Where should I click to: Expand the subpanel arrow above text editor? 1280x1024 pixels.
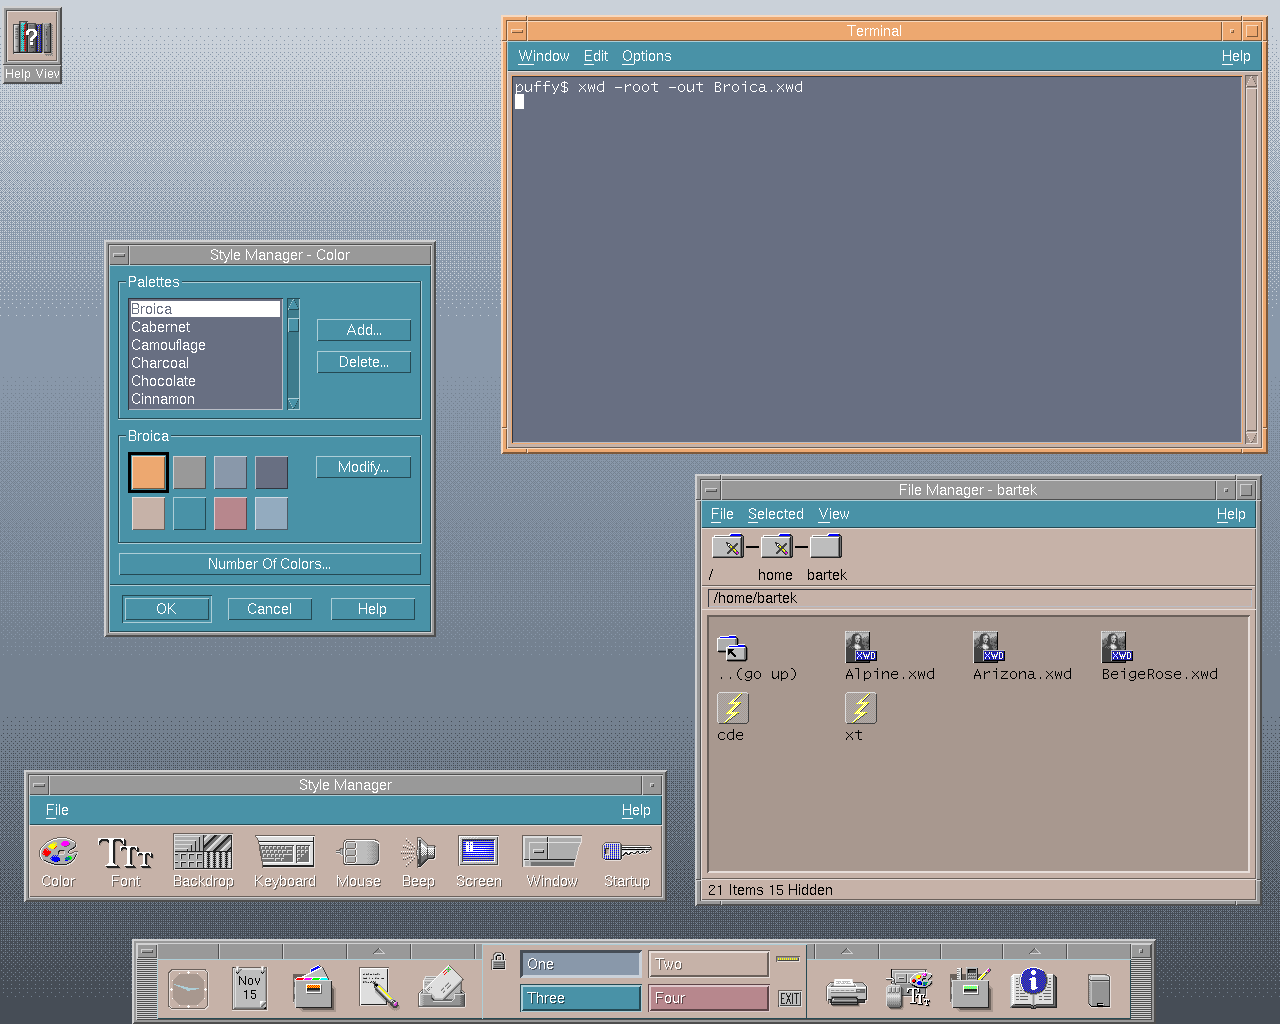pyautogui.click(x=378, y=951)
